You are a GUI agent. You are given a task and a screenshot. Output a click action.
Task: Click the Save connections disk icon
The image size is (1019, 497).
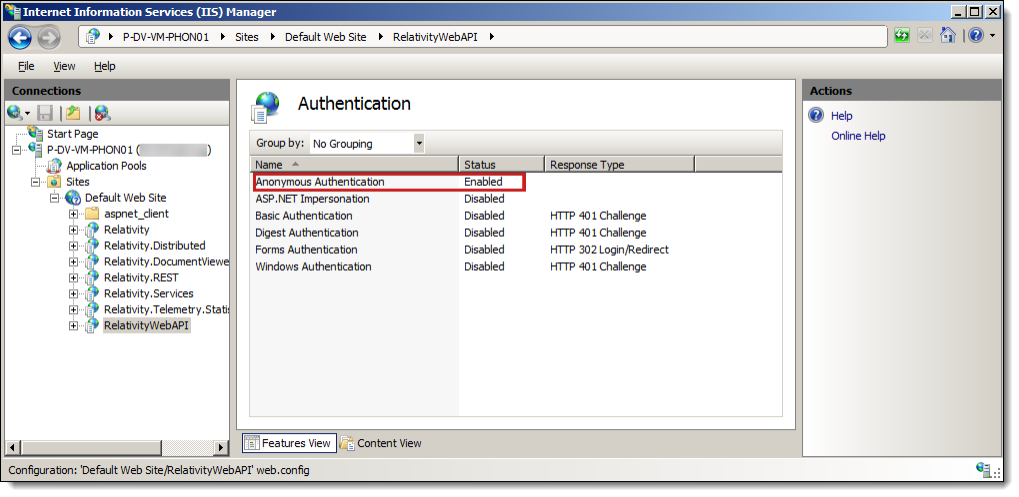(45, 114)
